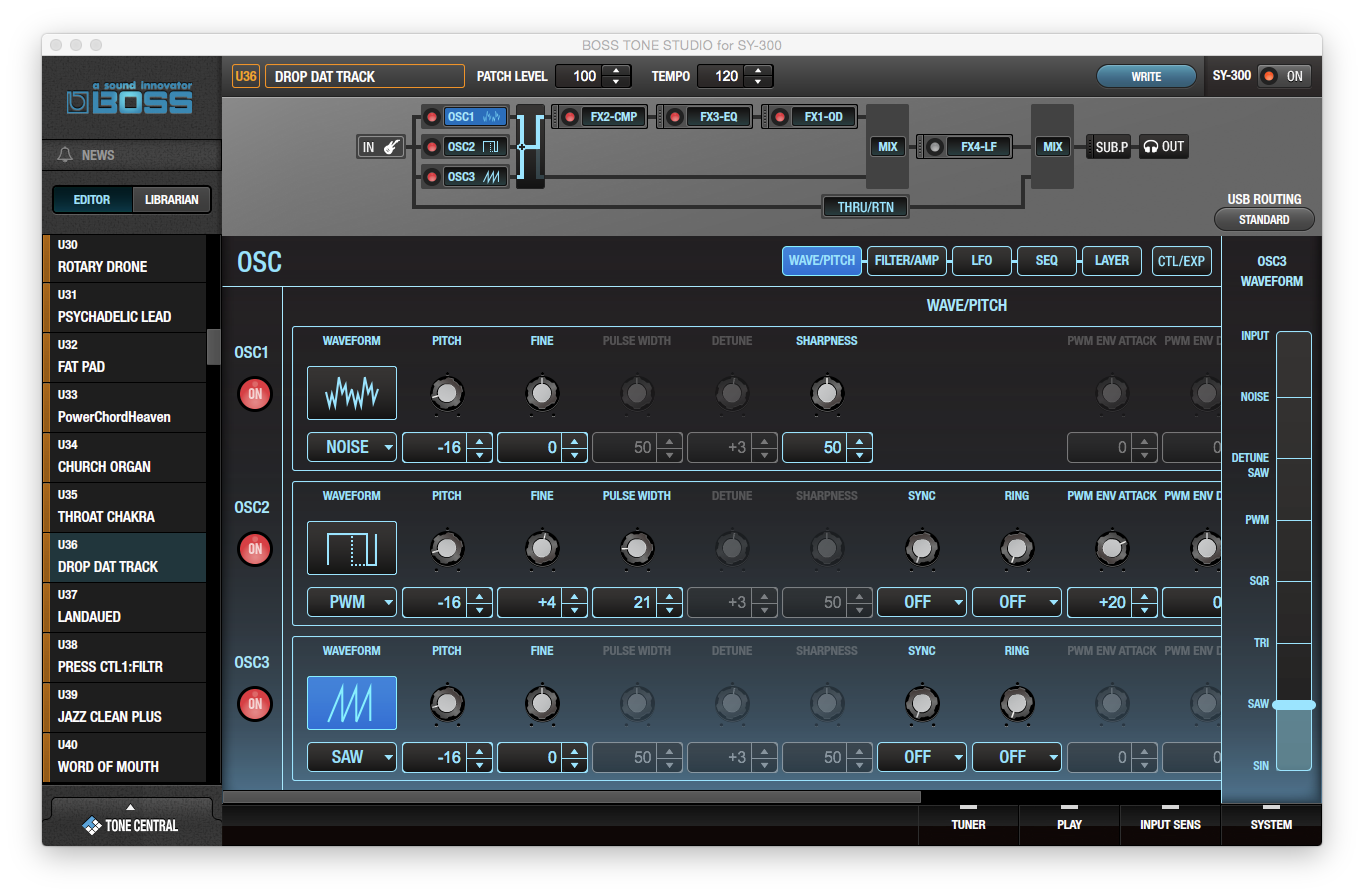Click the first MIX block in the chain
Screen dimensions: 1364x896
click(887, 146)
